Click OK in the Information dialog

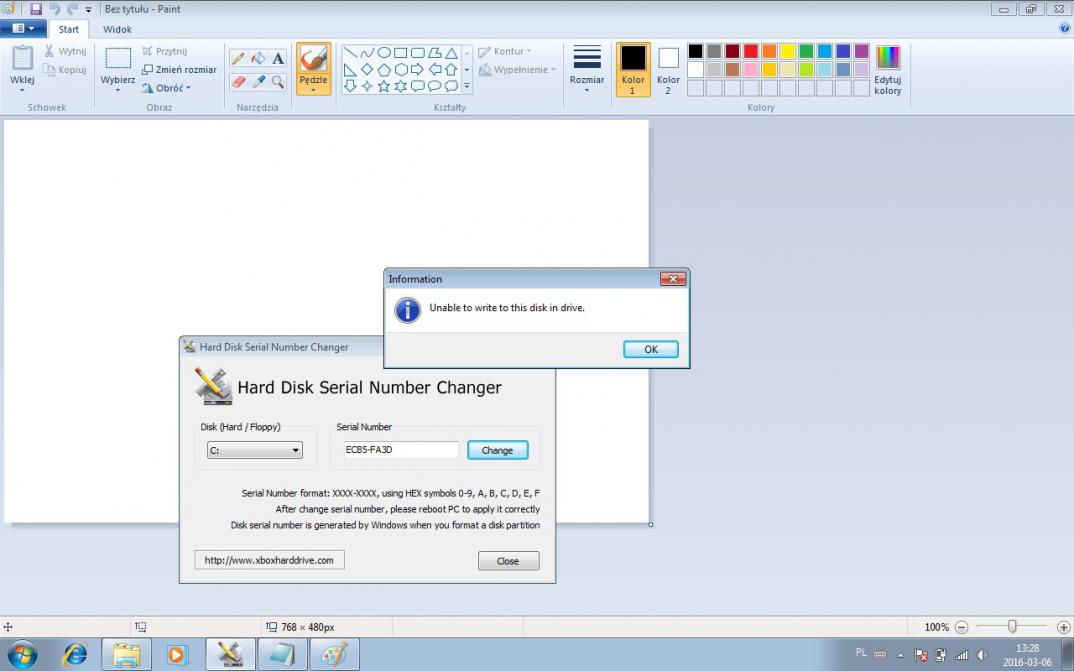(x=651, y=349)
